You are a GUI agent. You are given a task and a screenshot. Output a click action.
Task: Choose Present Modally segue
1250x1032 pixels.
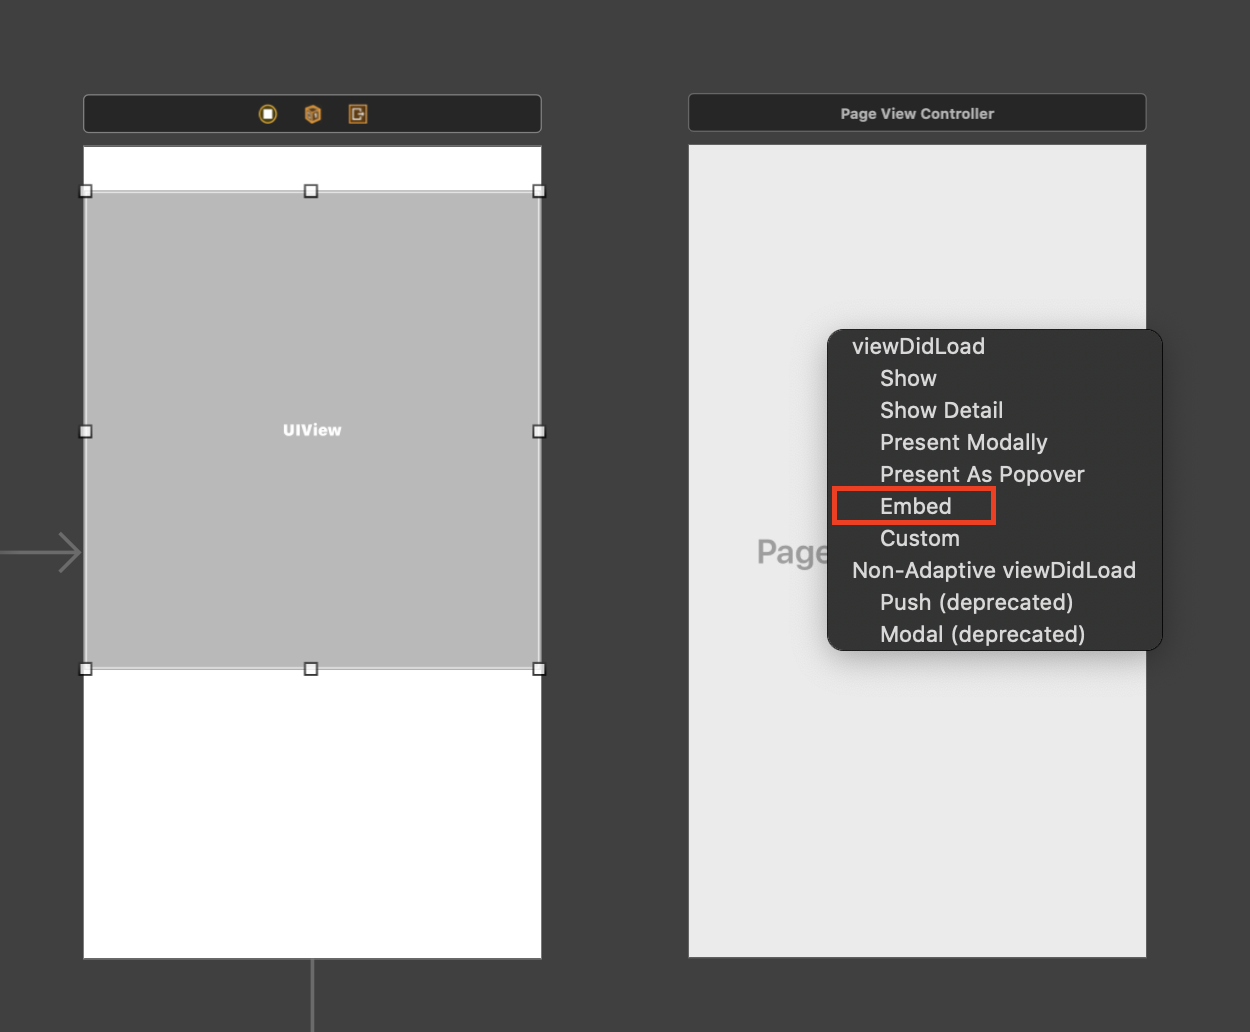(x=963, y=442)
